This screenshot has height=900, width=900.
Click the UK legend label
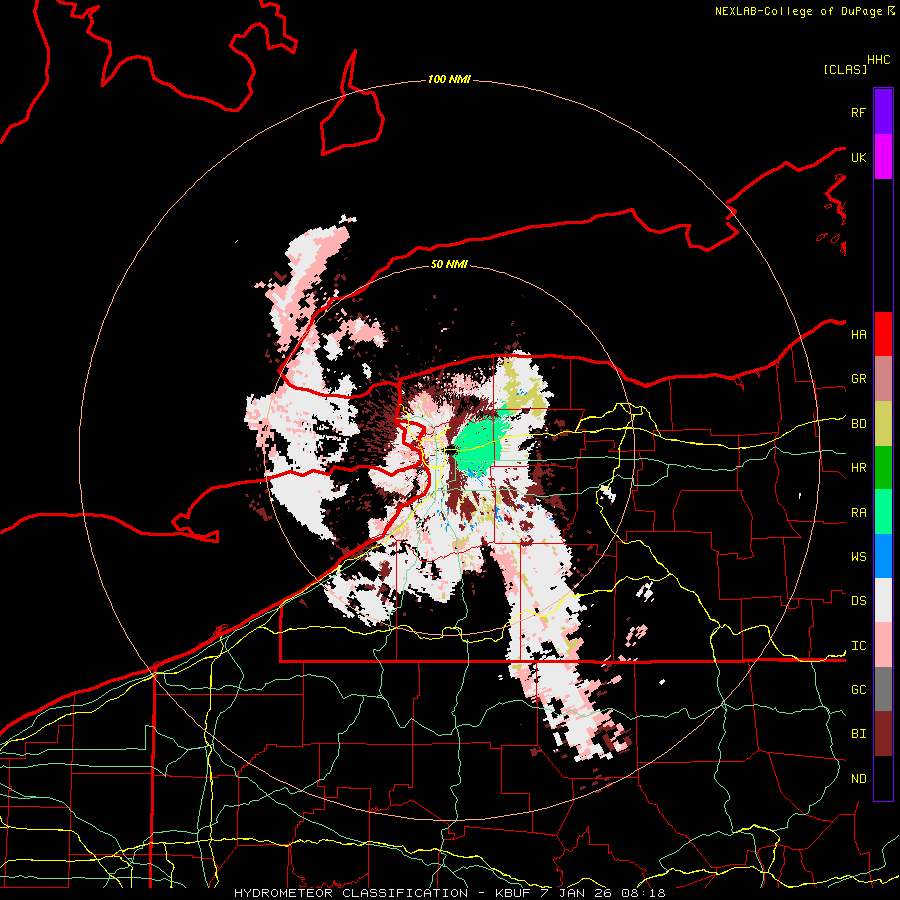pos(858,157)
